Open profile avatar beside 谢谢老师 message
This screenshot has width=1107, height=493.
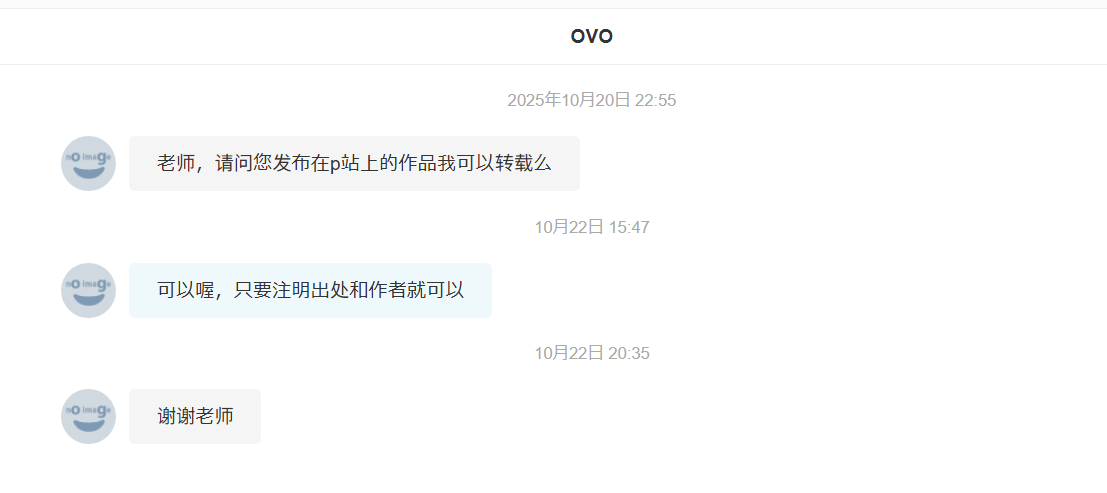(x=88, y=416)
